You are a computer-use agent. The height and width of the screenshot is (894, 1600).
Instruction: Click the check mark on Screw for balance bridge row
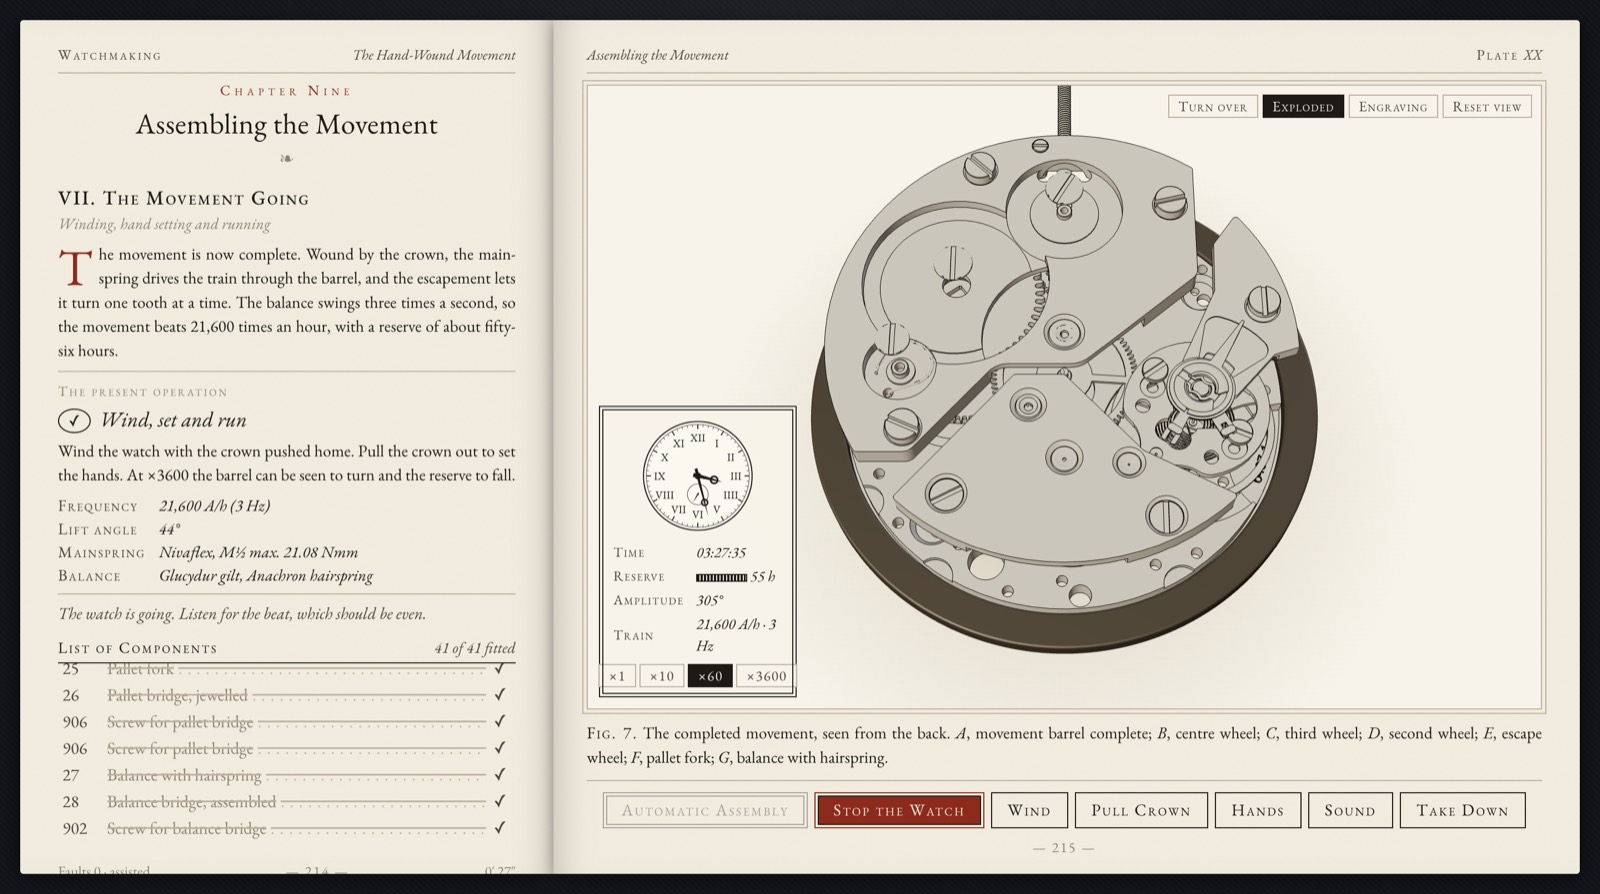[x=500, y=828]
